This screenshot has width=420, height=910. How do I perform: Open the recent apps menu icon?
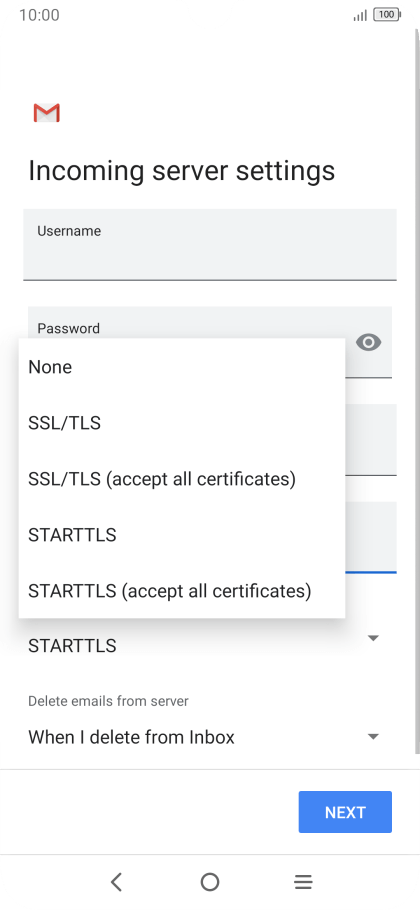click(x=303, y=882)
